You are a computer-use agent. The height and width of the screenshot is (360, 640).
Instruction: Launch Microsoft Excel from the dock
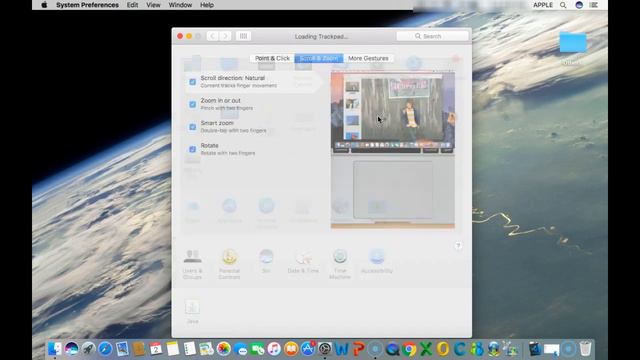coord(426,349)
